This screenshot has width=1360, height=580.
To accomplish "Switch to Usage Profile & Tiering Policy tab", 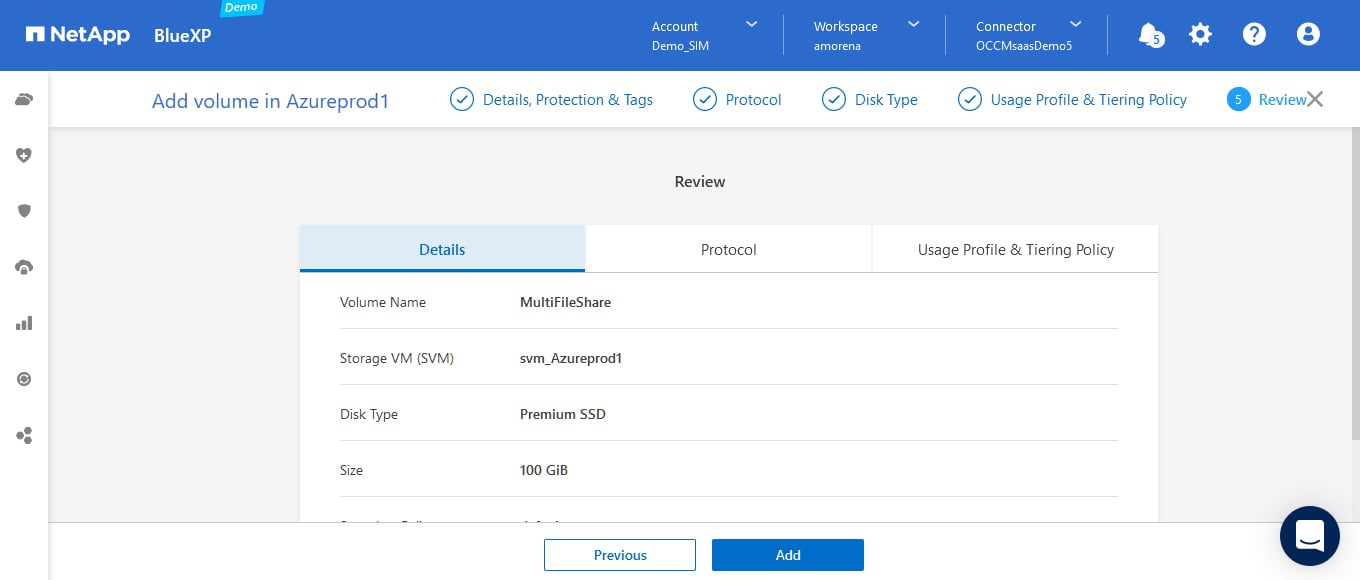I will click(x=1015, y=250).
